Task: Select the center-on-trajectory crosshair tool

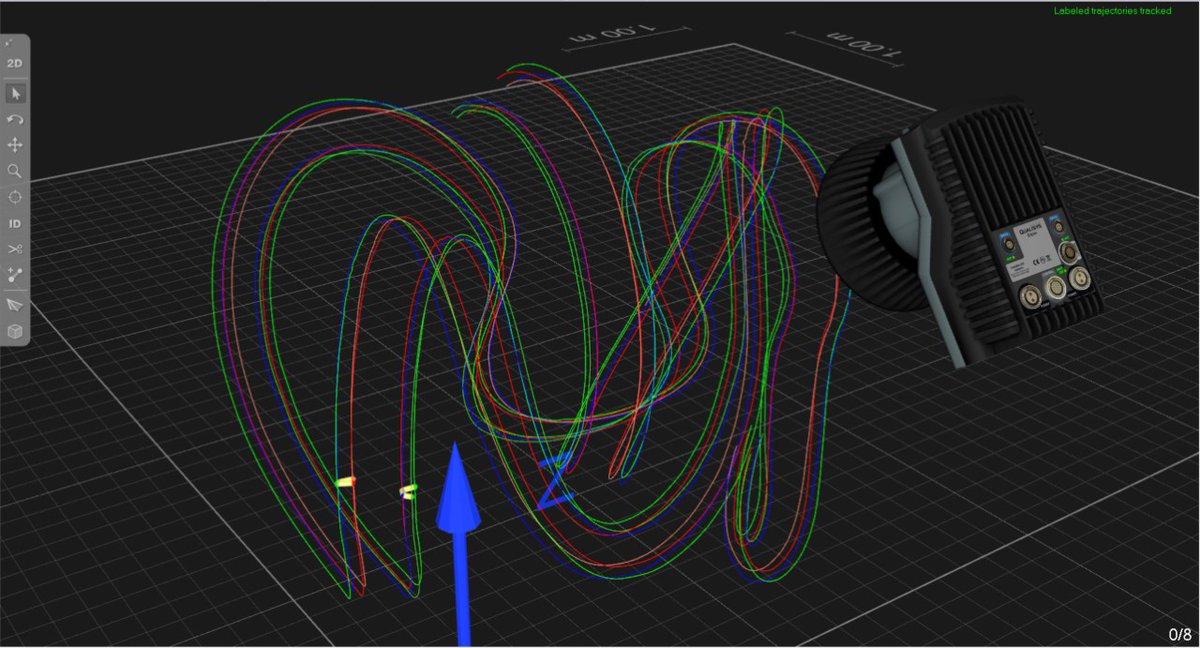Action: [15, 197]
